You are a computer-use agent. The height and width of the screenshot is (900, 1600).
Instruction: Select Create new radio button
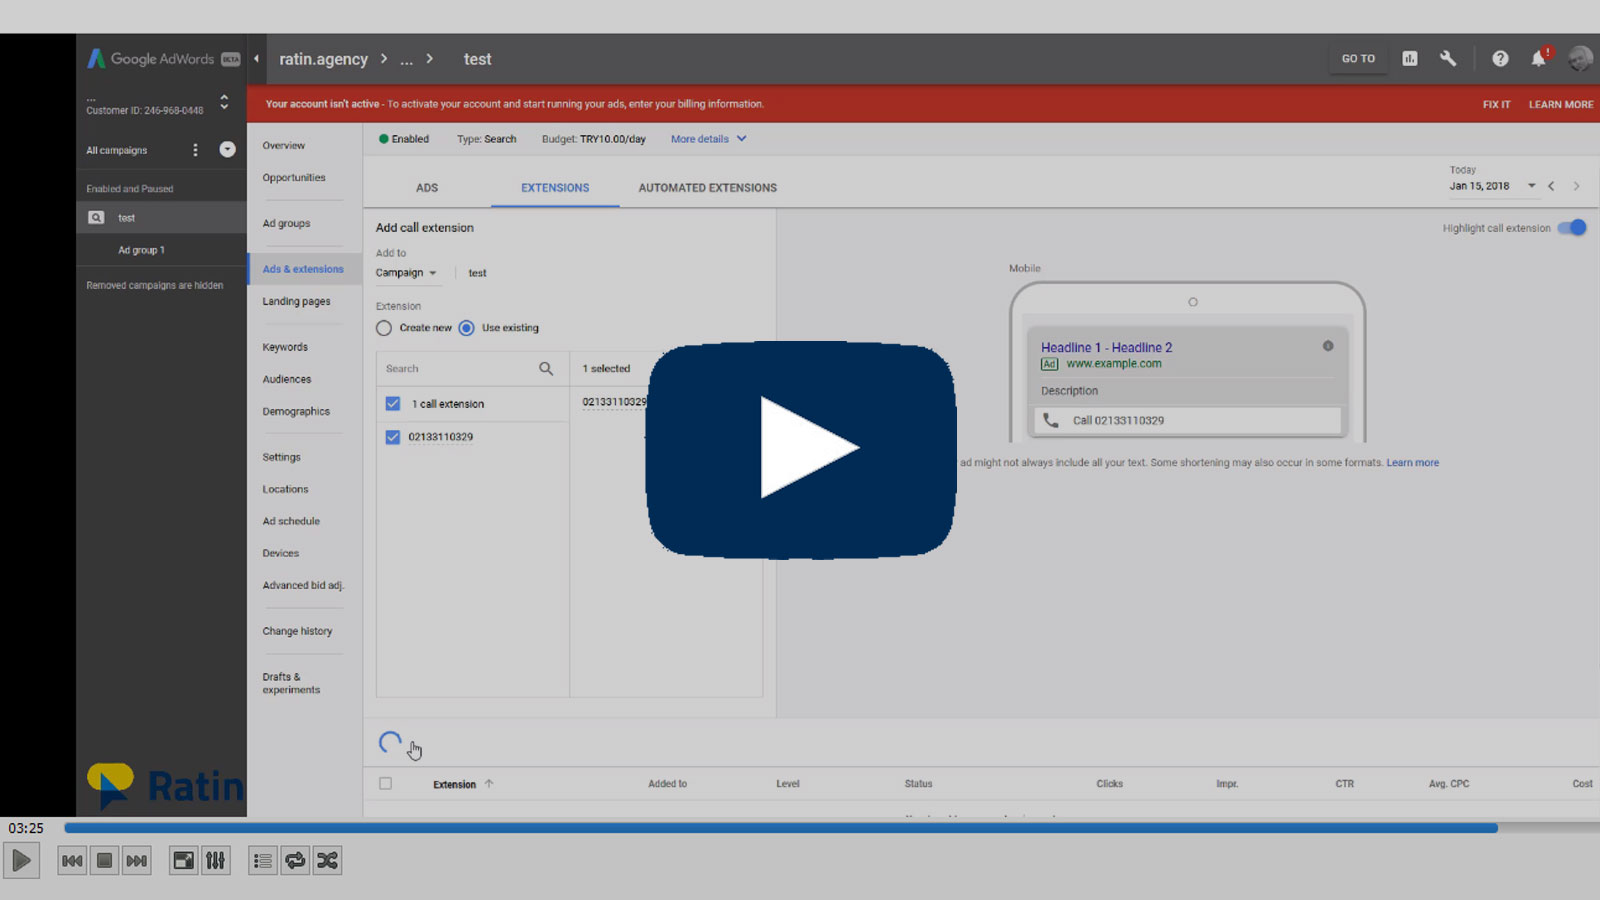coord(384,328)
